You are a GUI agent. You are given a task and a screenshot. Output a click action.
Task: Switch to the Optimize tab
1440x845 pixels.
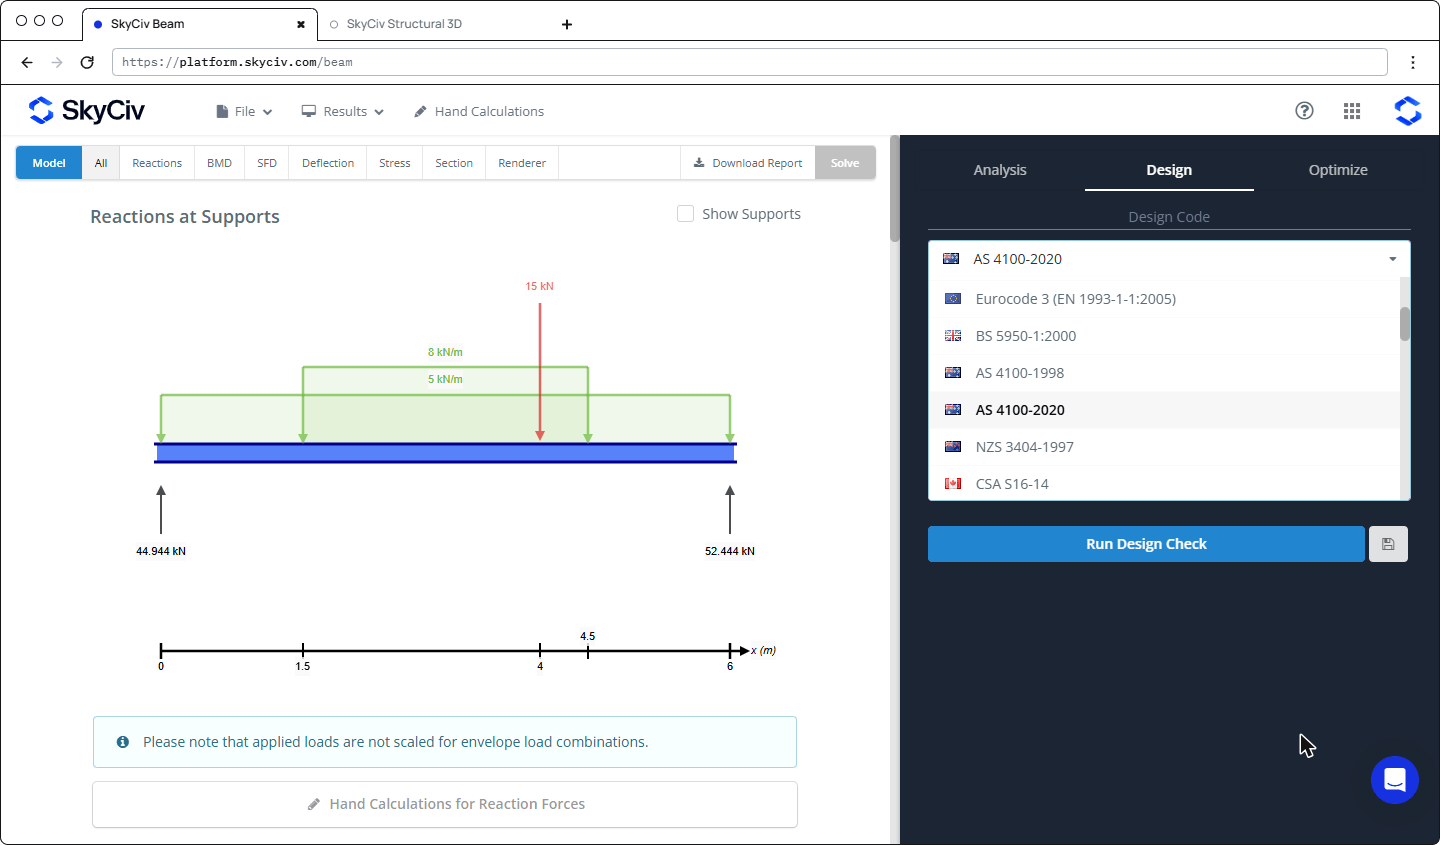tap(1338, 170)
